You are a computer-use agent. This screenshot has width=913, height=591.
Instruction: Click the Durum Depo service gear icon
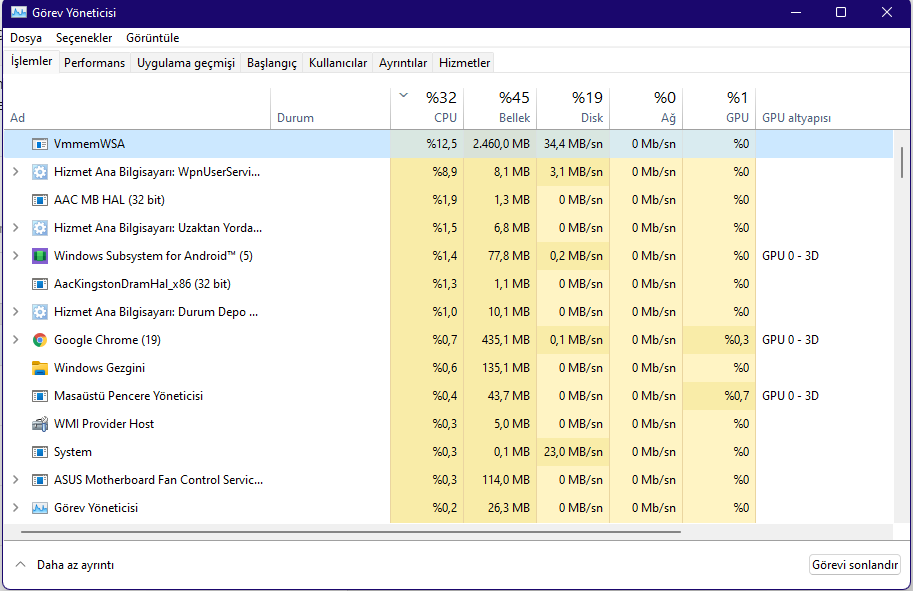click(x=40, y=312)
